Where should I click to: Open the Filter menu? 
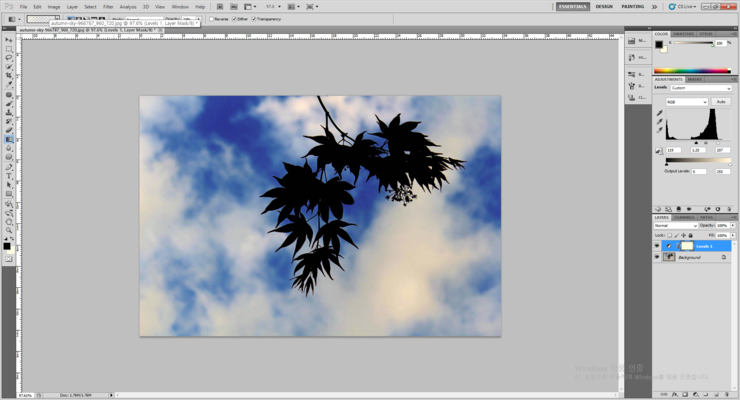coord(108,6)
